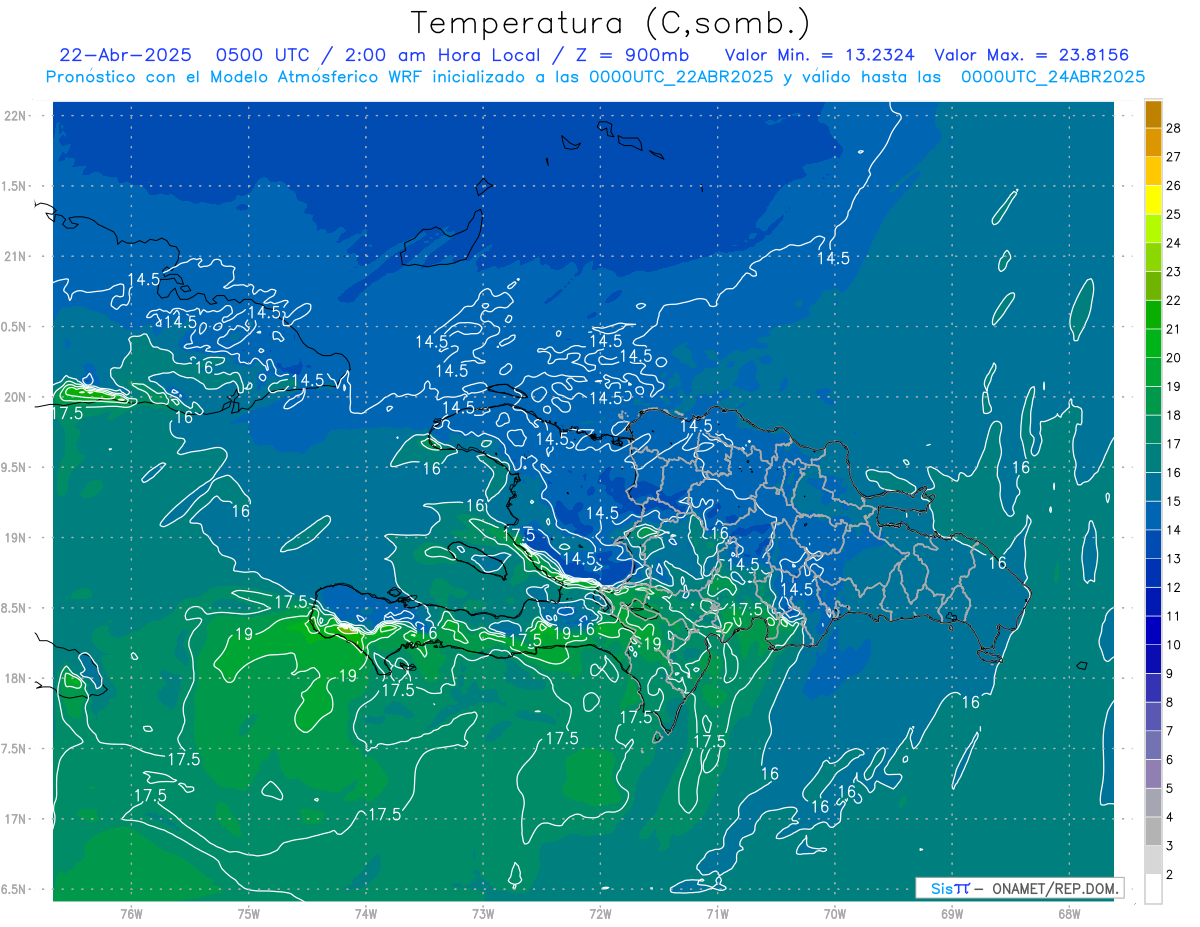Click the '22N' latitude axis label
This screenshot has height=927, width=1200.
(16, 115)
